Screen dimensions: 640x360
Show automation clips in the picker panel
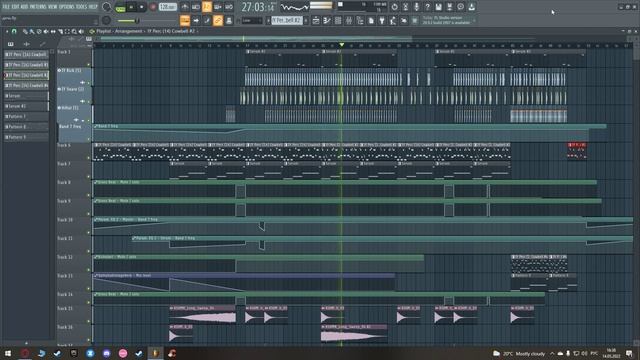[42, 44]
